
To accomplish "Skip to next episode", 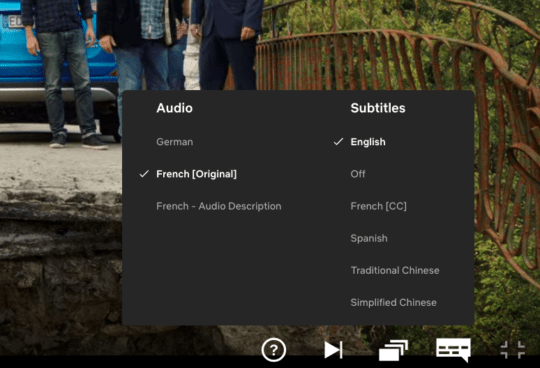I will tap(333, 350).
